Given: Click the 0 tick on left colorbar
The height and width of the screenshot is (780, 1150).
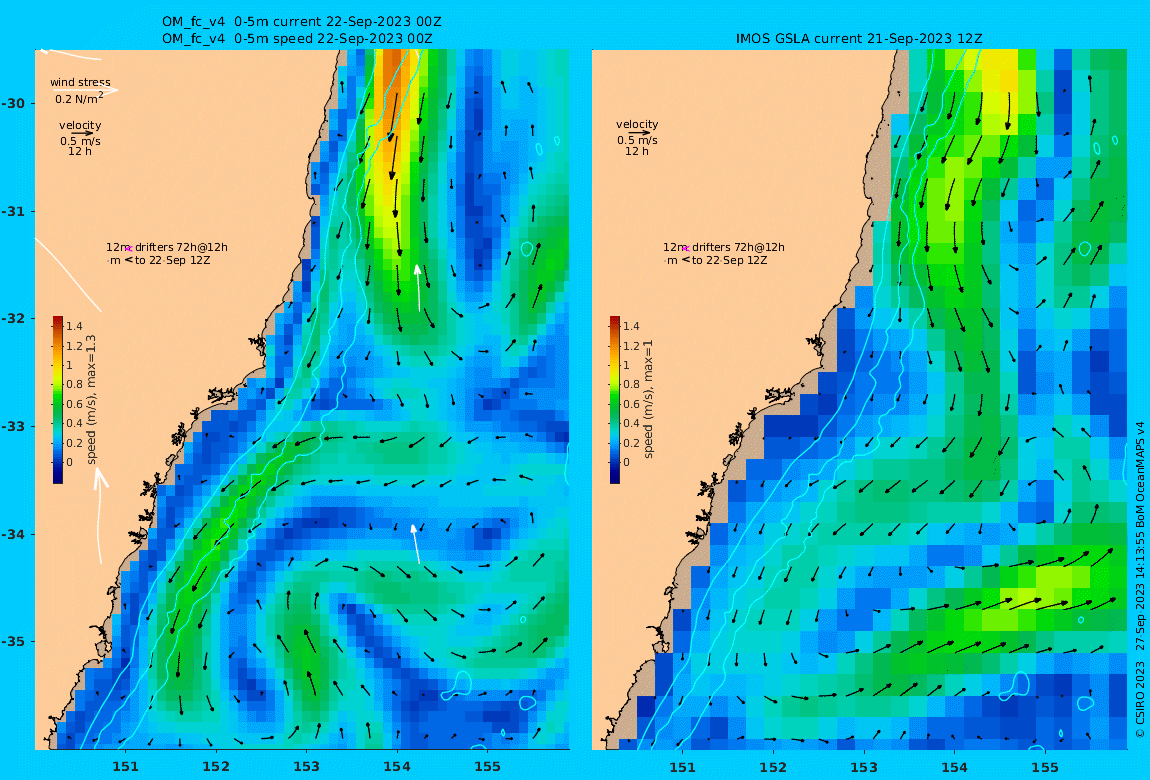Looking at the screenshot, I should tap(70, 462).
